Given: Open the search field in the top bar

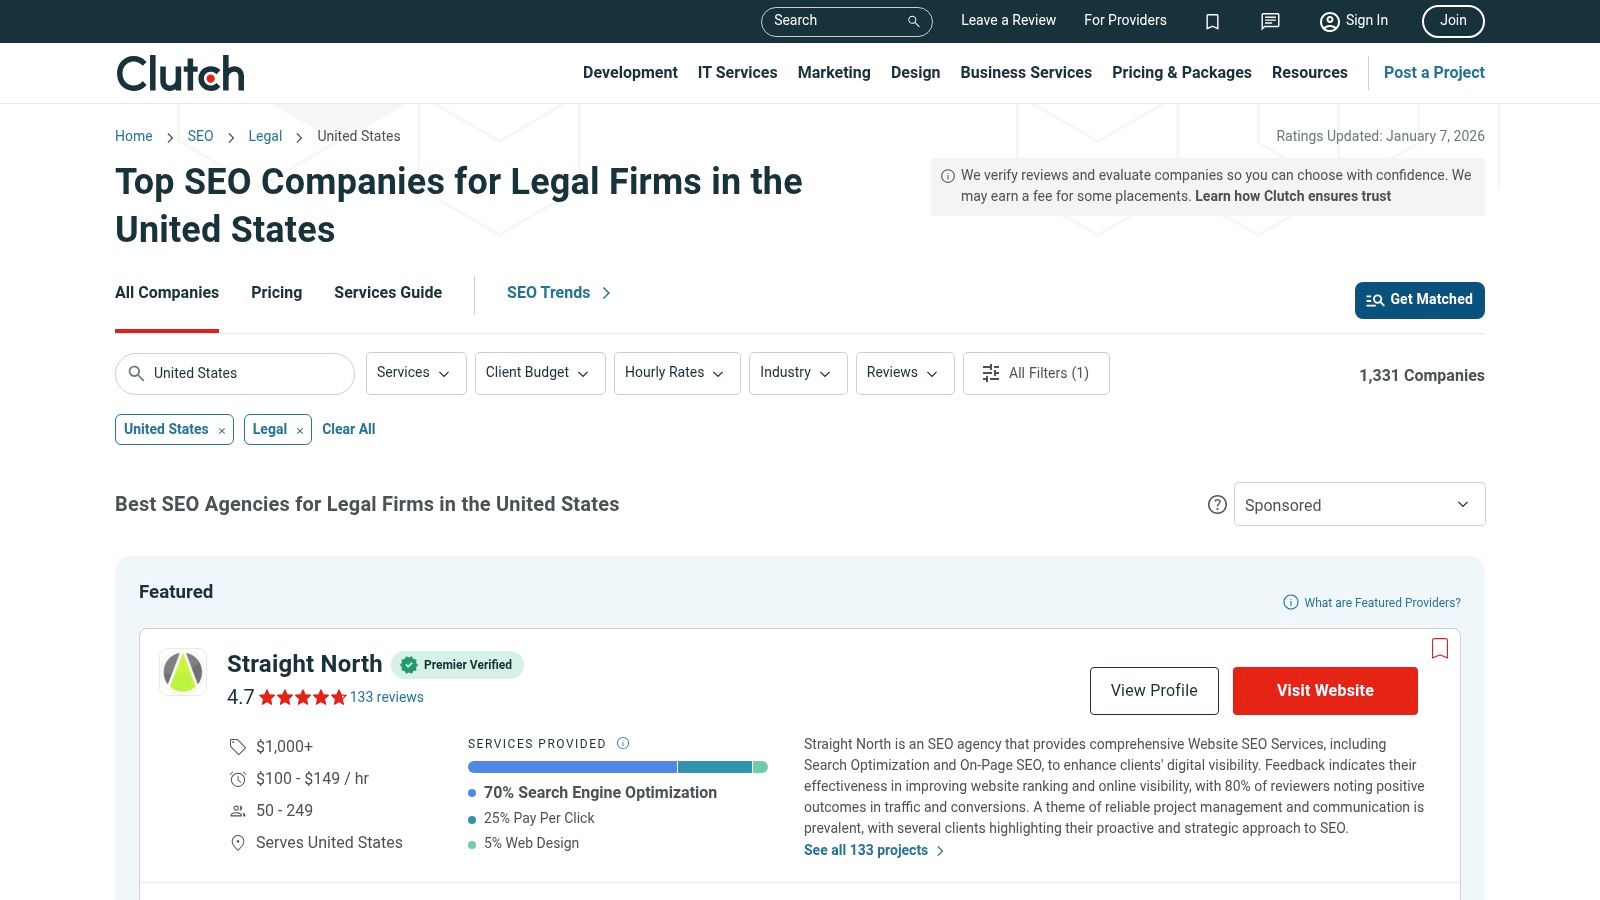Looking at the screenshot, I should (846, 21).
